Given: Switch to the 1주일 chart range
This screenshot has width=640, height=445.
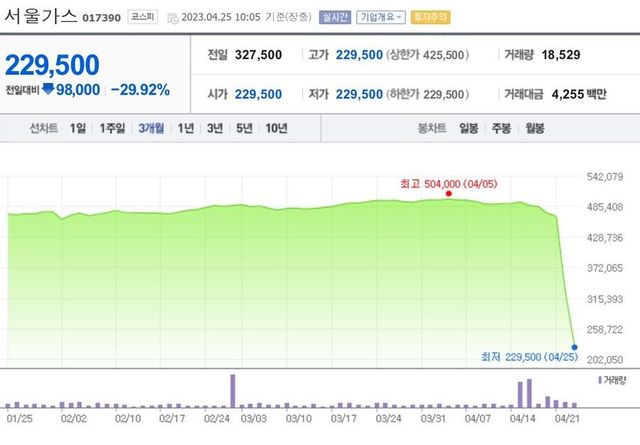Looking at the screenshot, I should point(112,128).
